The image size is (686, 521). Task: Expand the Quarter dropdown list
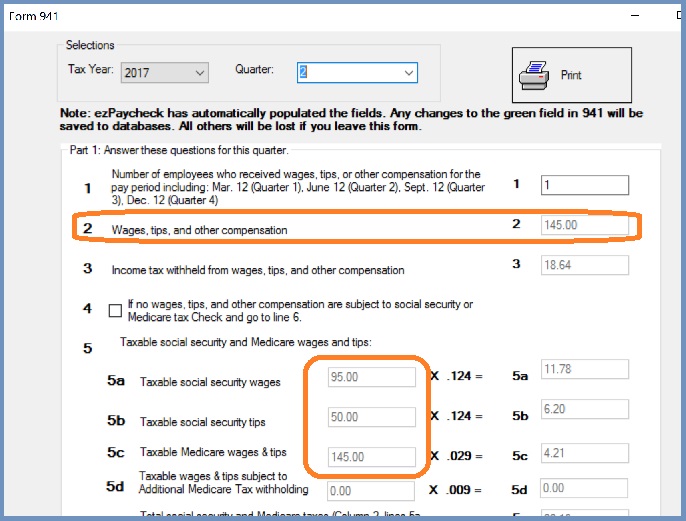coord(407,73)
